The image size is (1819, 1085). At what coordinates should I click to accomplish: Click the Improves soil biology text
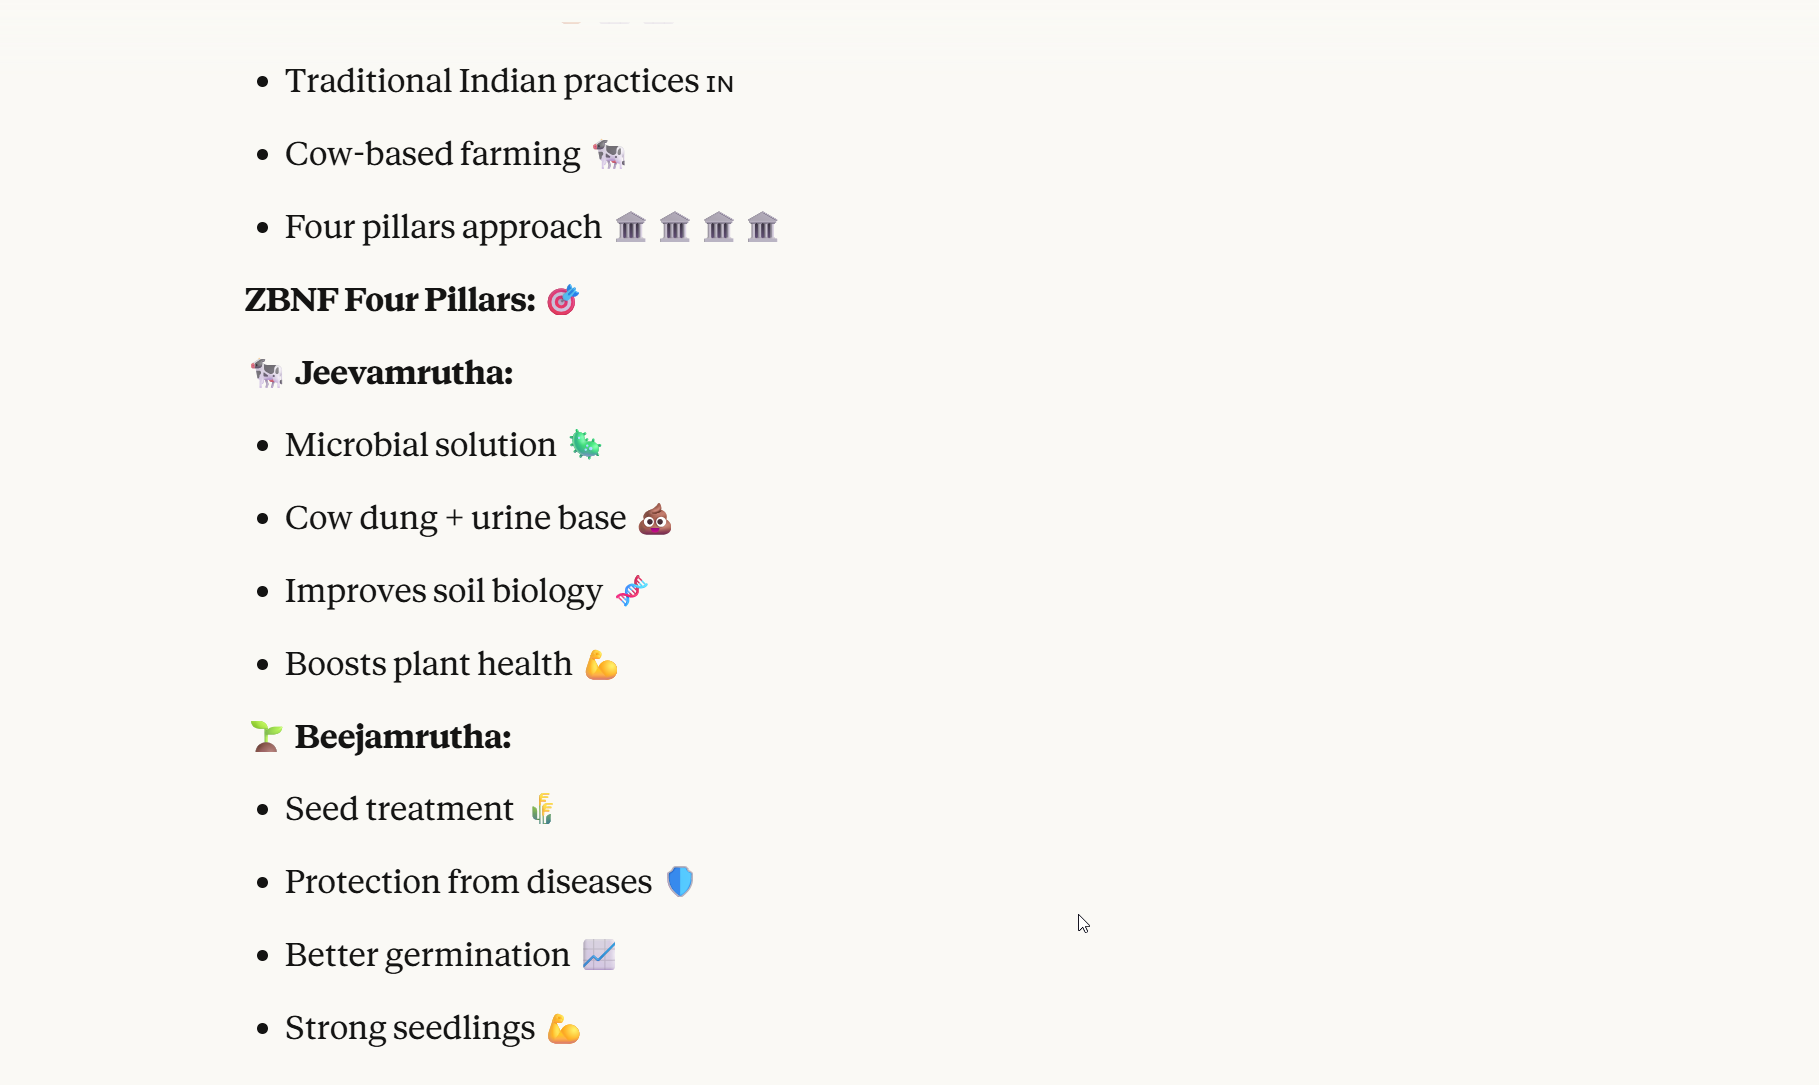pyautogui.click(x=444, y=591)
